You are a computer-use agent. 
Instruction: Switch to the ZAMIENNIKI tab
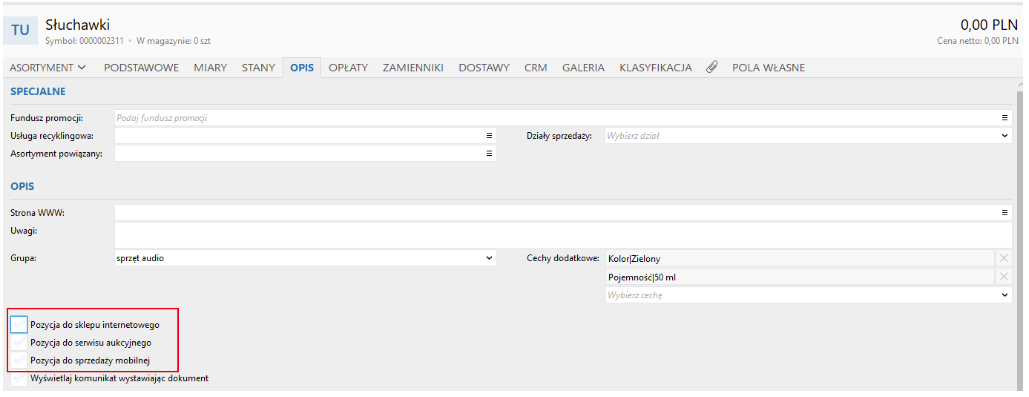pyautogui.click(x=413, y=67)
